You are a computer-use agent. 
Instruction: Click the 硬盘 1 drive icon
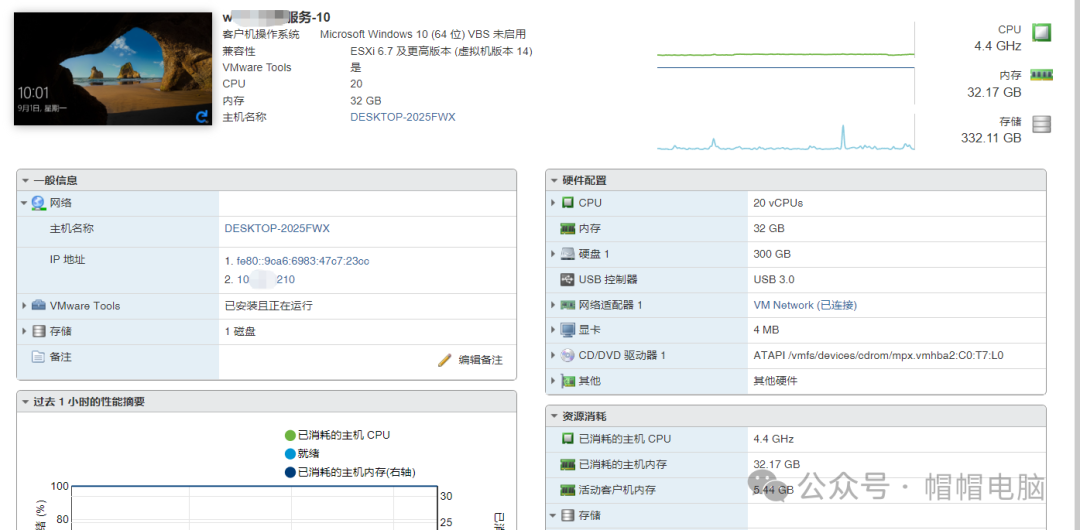pos(568,254)
